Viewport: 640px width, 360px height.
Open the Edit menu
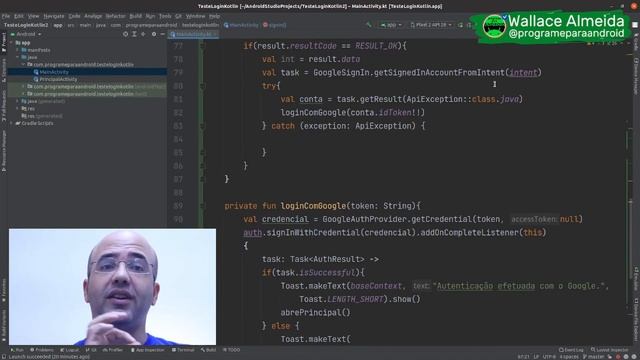pyautogui.click(x=19, y=16)
